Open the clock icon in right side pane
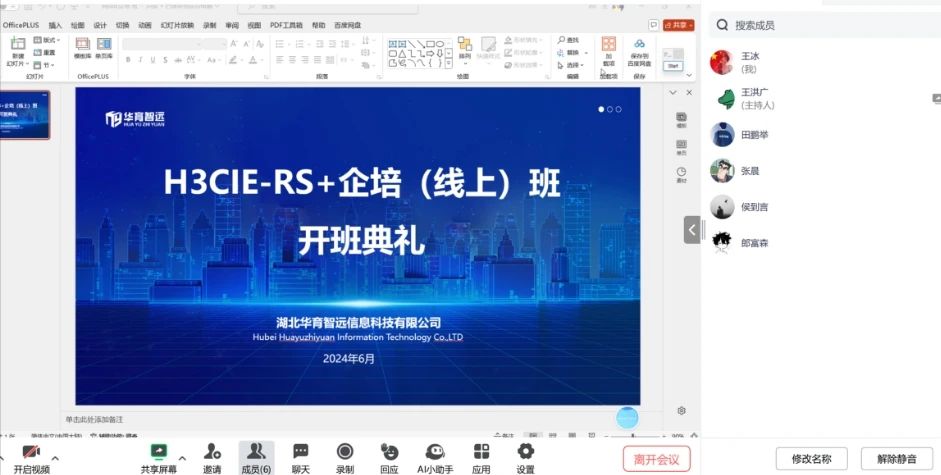941x475 pixels. (681, 172)
